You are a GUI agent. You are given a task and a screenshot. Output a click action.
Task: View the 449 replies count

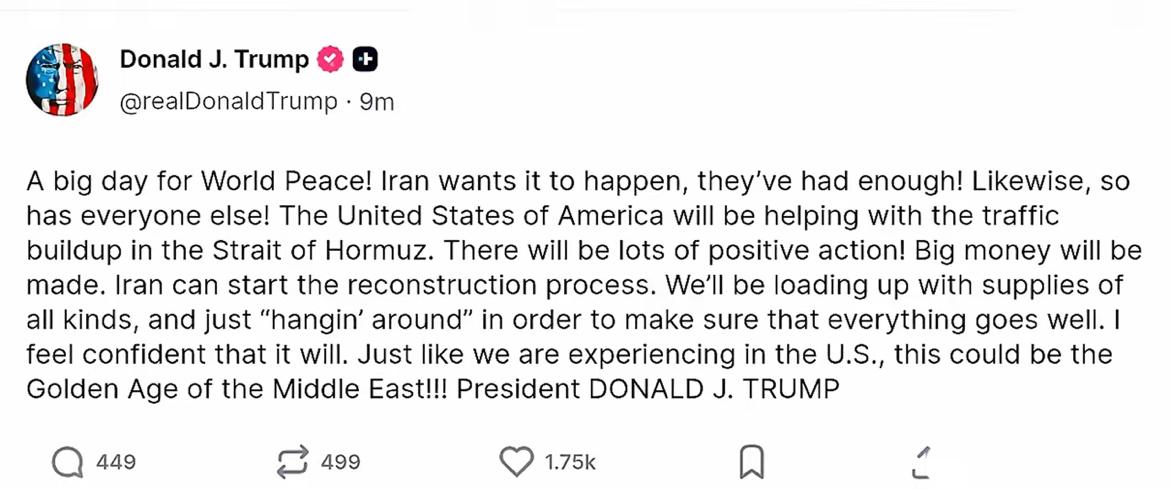pos(116,462)
